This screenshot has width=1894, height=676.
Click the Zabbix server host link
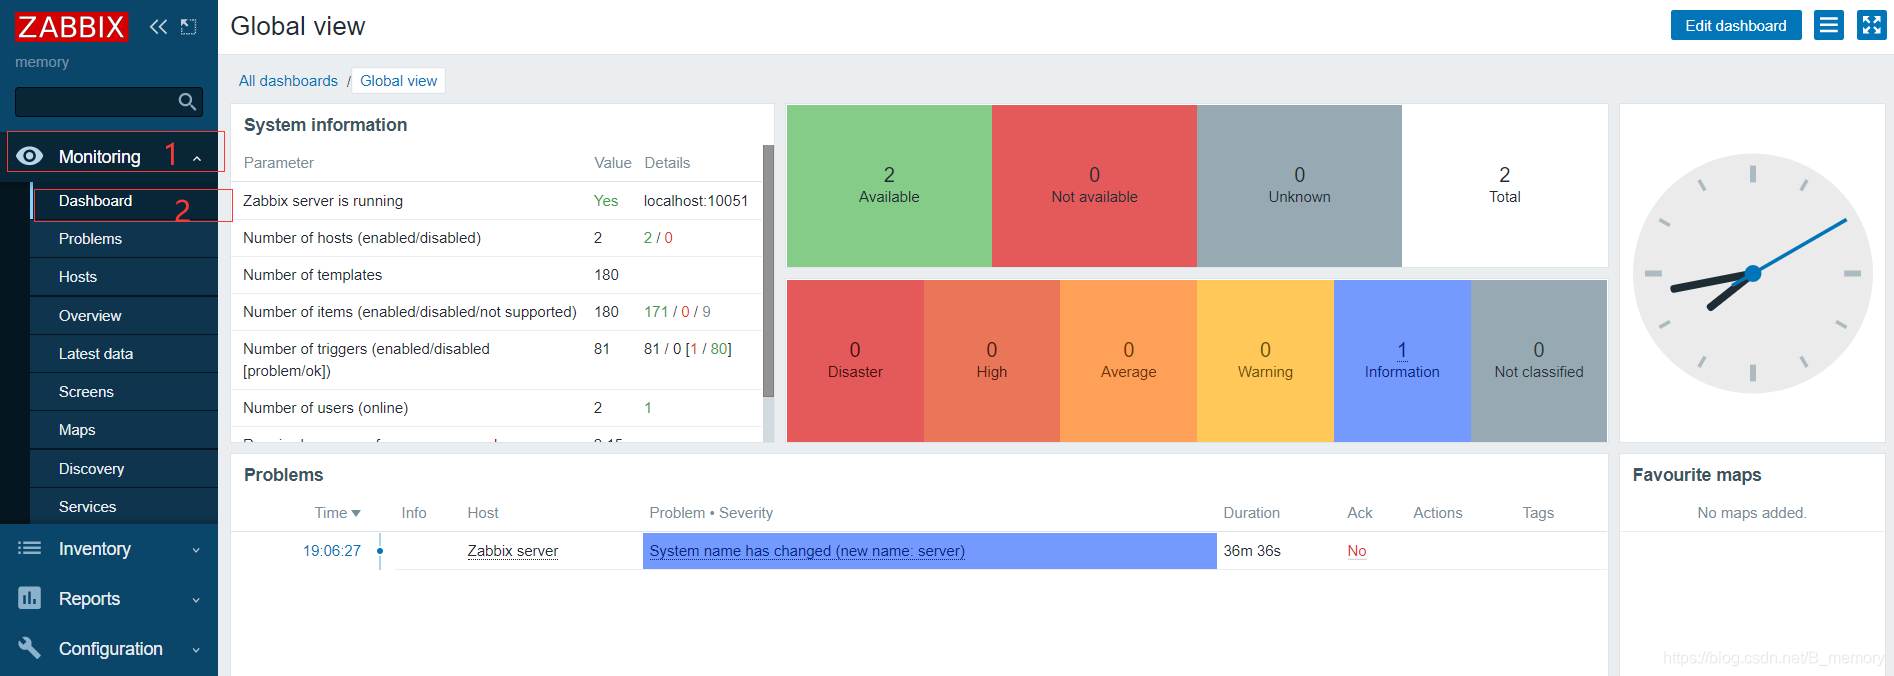click(513, 551)
